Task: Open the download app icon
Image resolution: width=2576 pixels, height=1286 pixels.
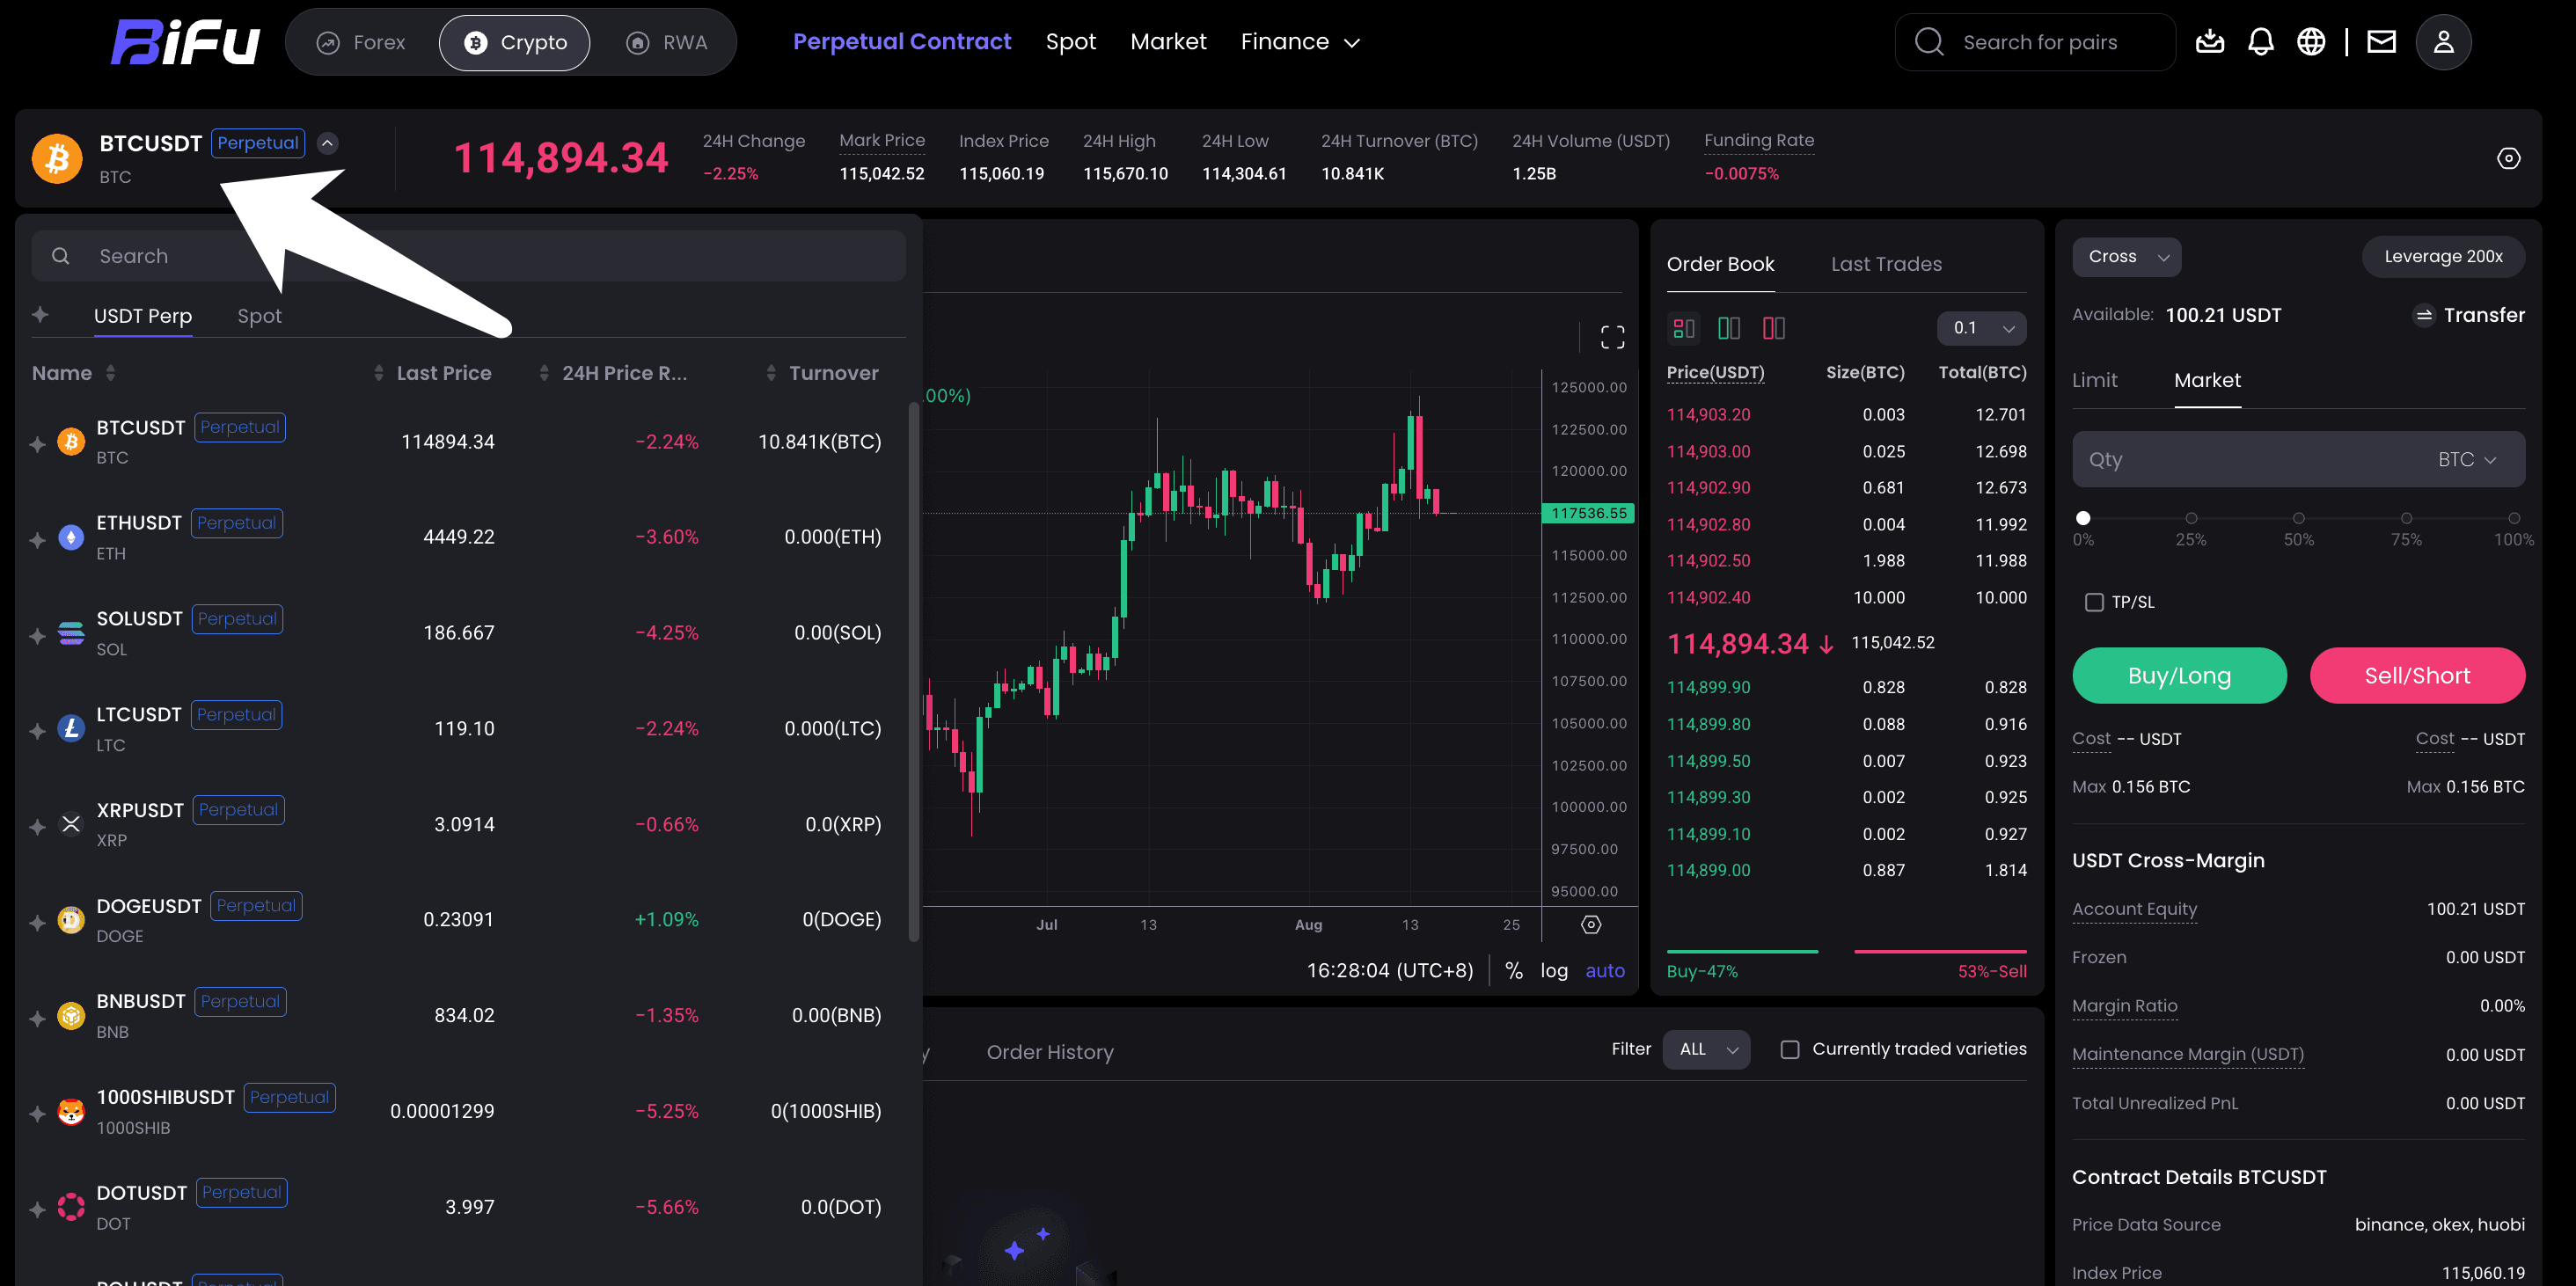Action: click(x=2209, y=42)
